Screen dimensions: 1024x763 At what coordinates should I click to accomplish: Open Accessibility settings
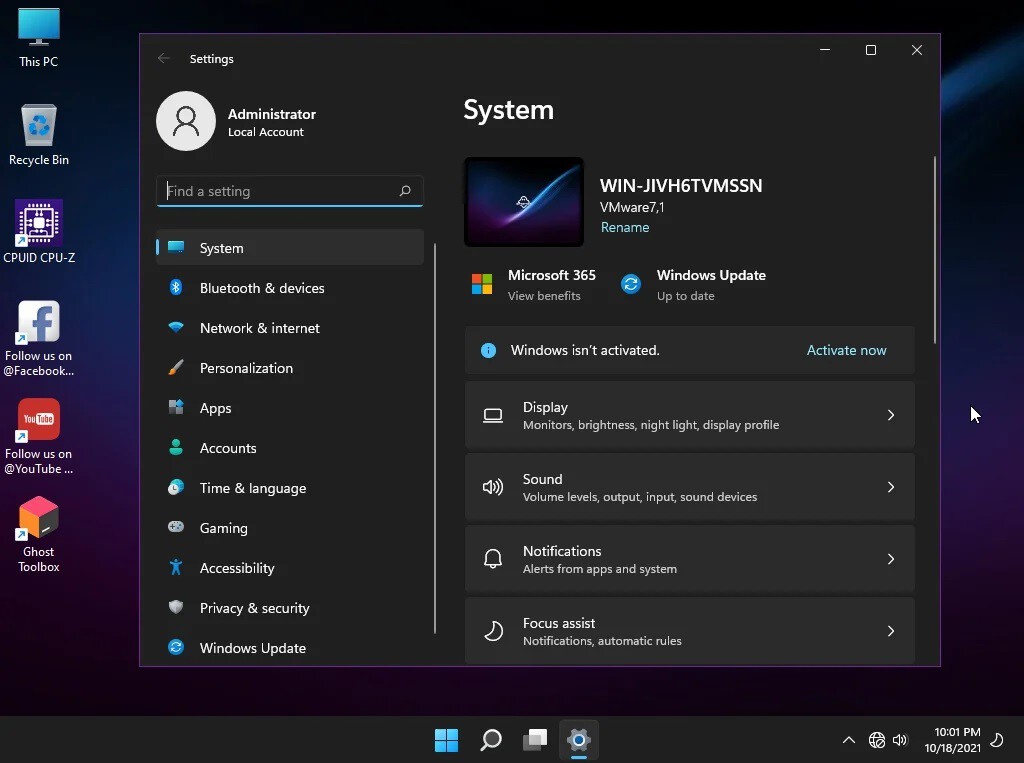tap(237, 568)
